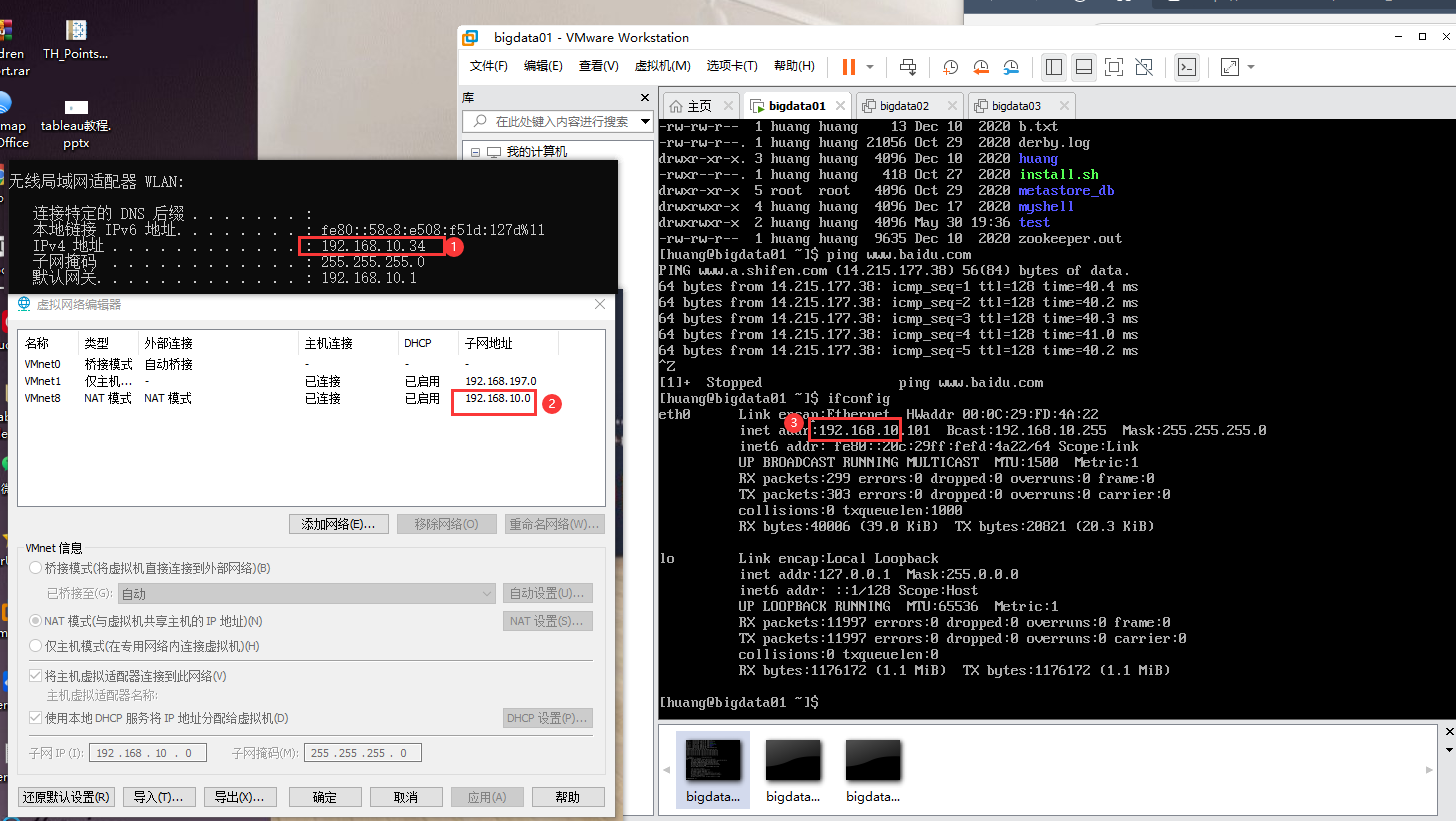Revert the VM to its snapshot
The image size is (1456, 821).
click(981, 67)
